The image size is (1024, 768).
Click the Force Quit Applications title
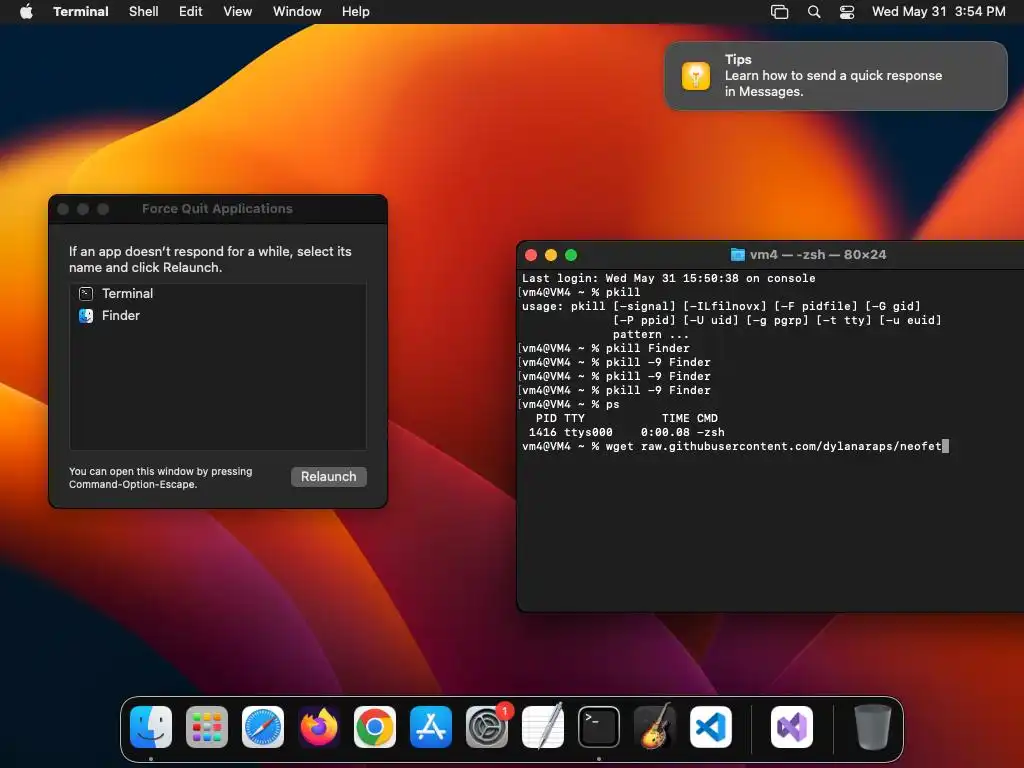[x=217, y=209]
